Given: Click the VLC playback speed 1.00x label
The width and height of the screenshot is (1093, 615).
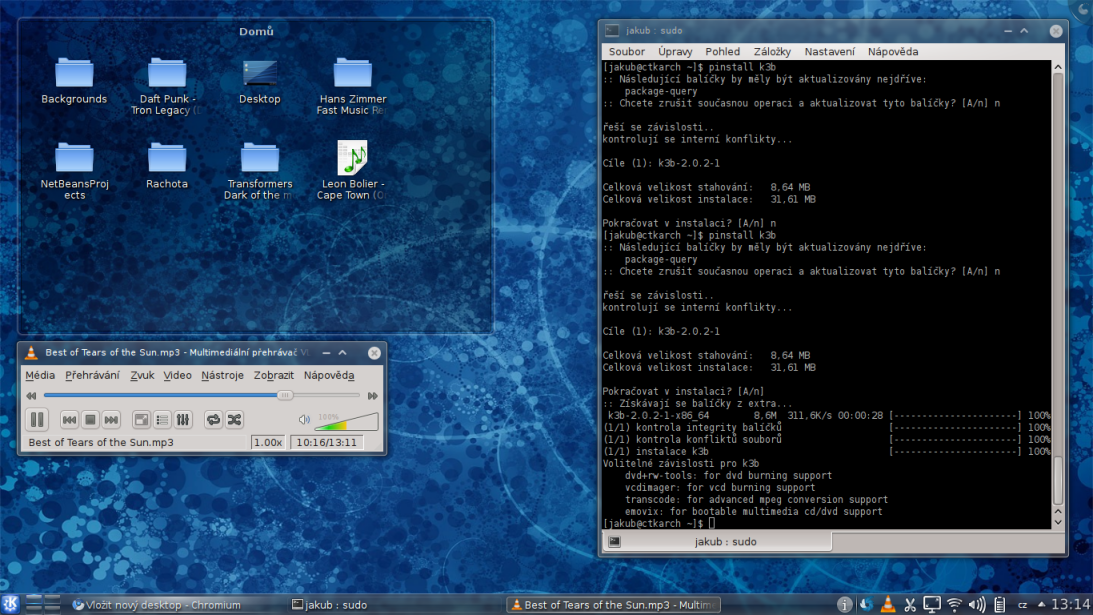Looking at the screenshot, I should pyautogui.click(x=267, y=442).
